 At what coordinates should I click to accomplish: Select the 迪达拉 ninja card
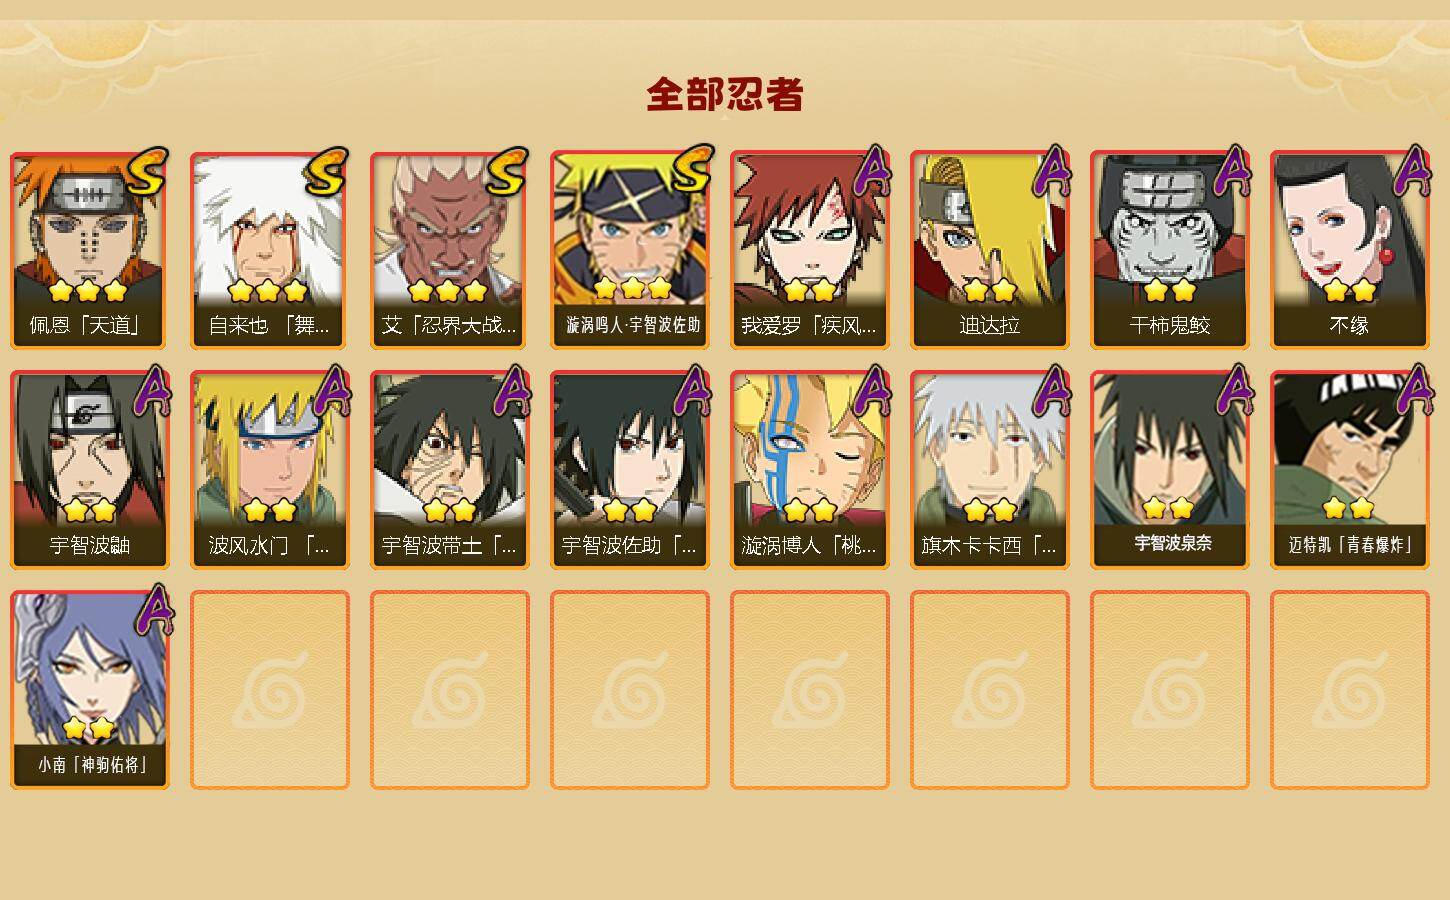click(990, 250)
